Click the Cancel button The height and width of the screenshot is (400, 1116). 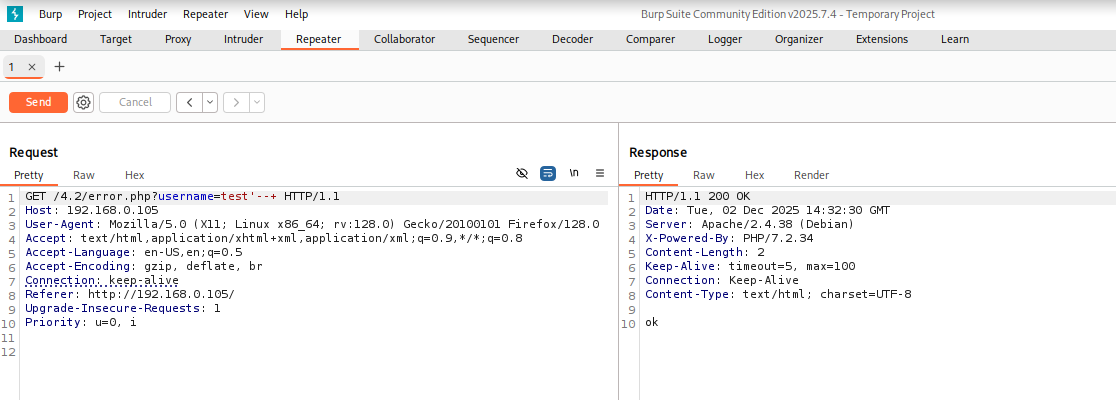tap(135, 102)
